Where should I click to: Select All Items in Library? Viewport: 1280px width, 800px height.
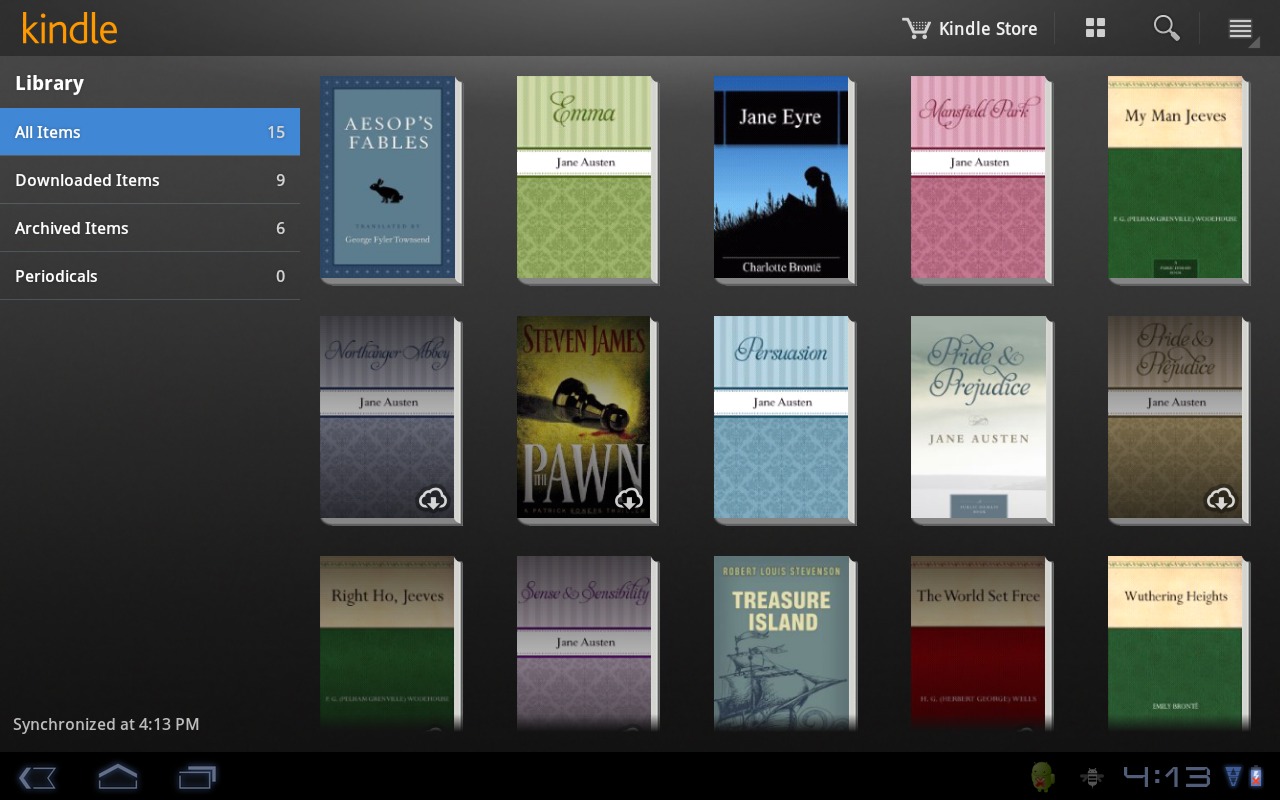click(150, 132)
